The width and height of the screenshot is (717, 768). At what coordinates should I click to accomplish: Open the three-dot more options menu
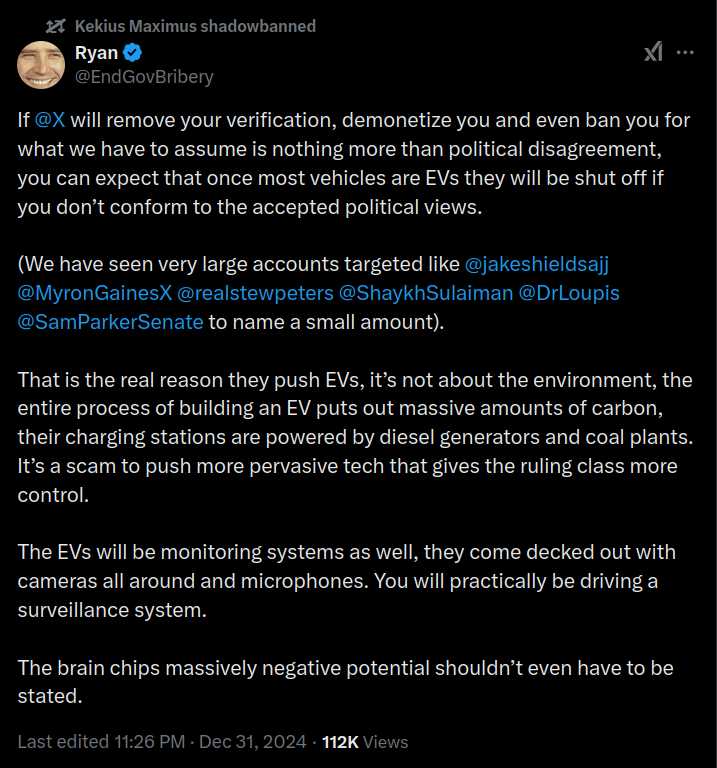tap(685, 52)
